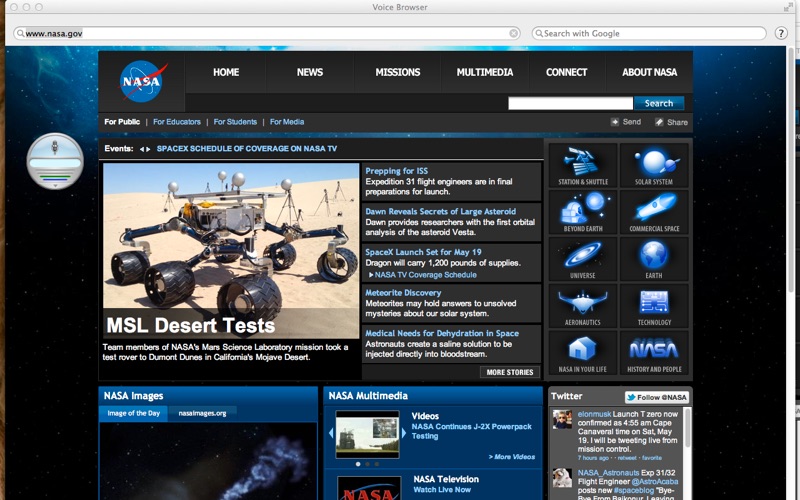Screen dimensions: 800x500
Task: Select the Universe galaxy icon
Action: tap(583, 259)
